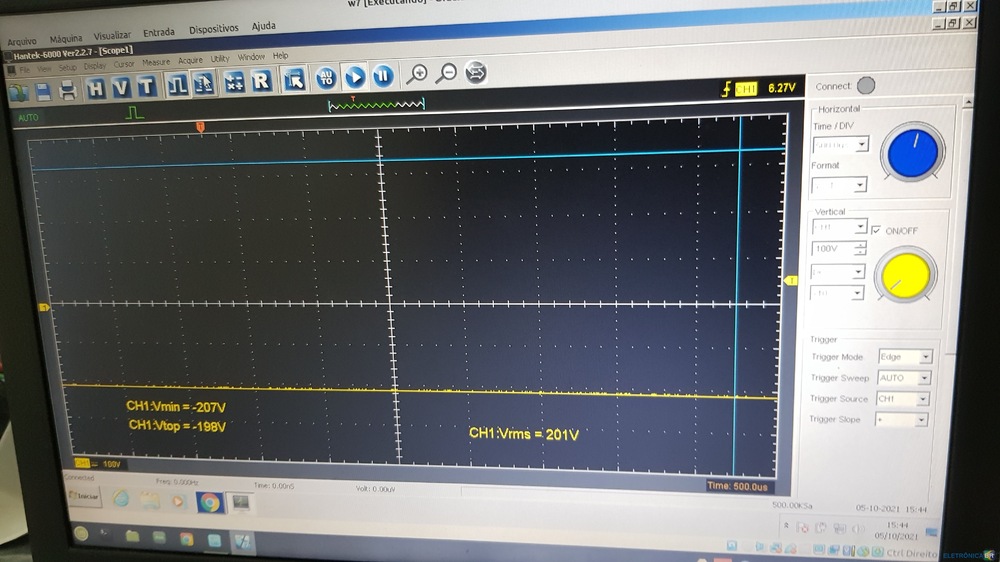Click the blue horizontal timebase knob

913,152
